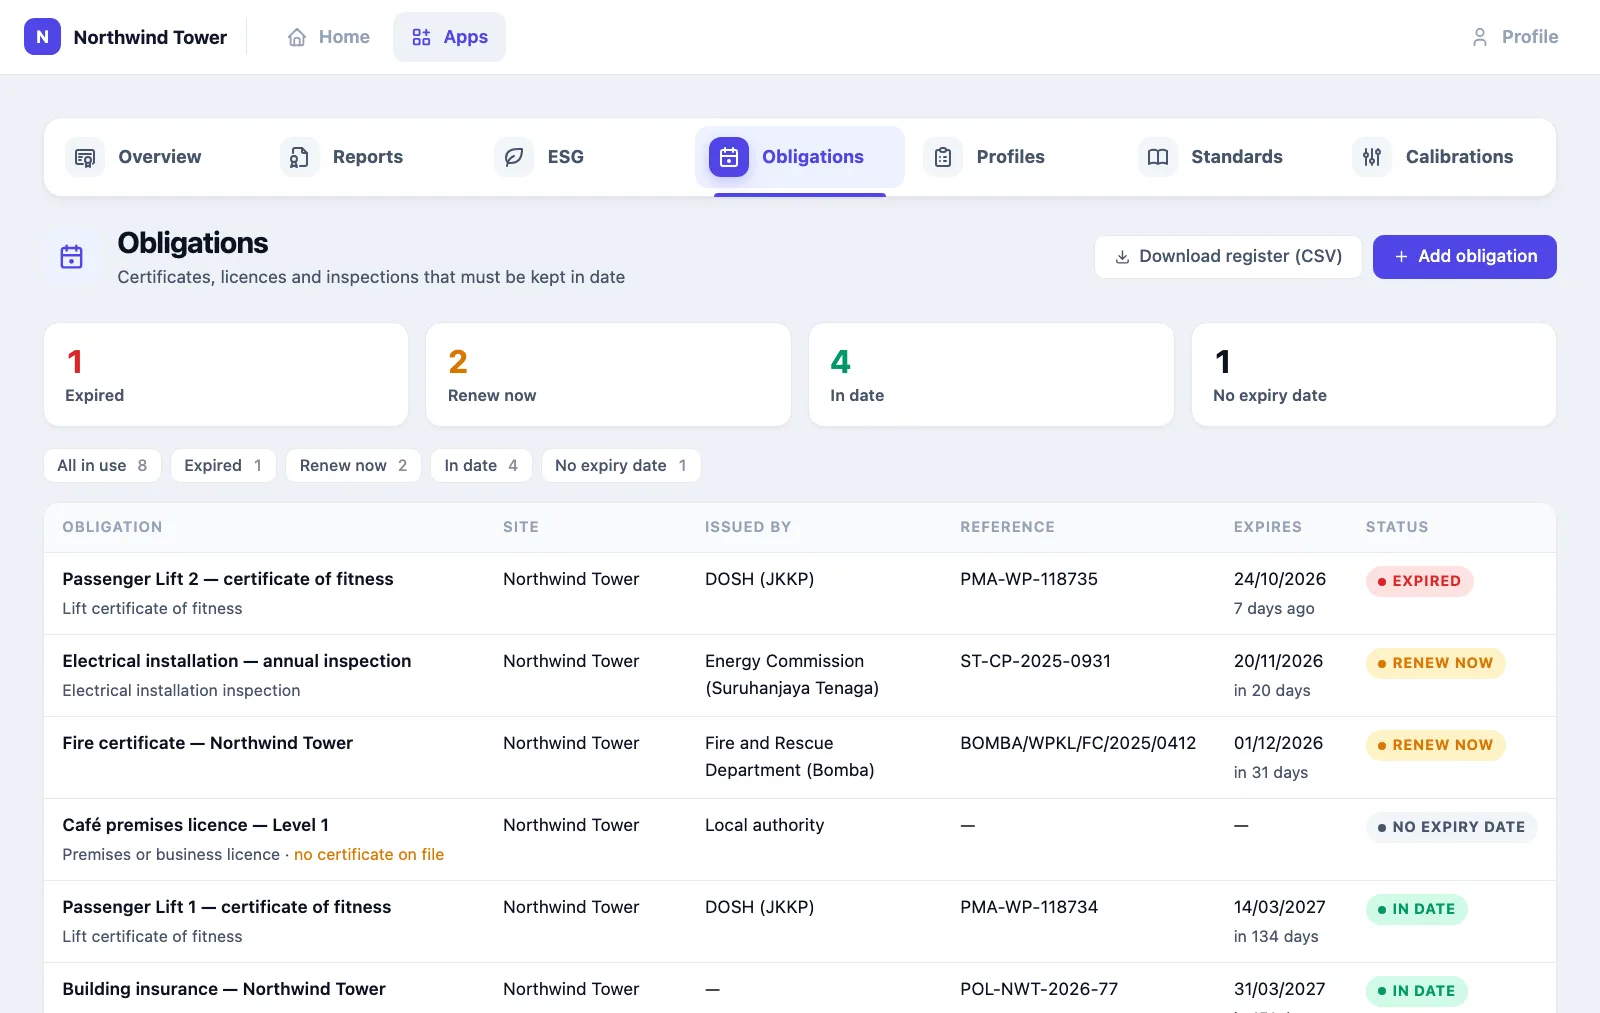This screenshot has height=1013, width=1600.
Task: Click the Expired summary card
Action: [x=226, y=375]
